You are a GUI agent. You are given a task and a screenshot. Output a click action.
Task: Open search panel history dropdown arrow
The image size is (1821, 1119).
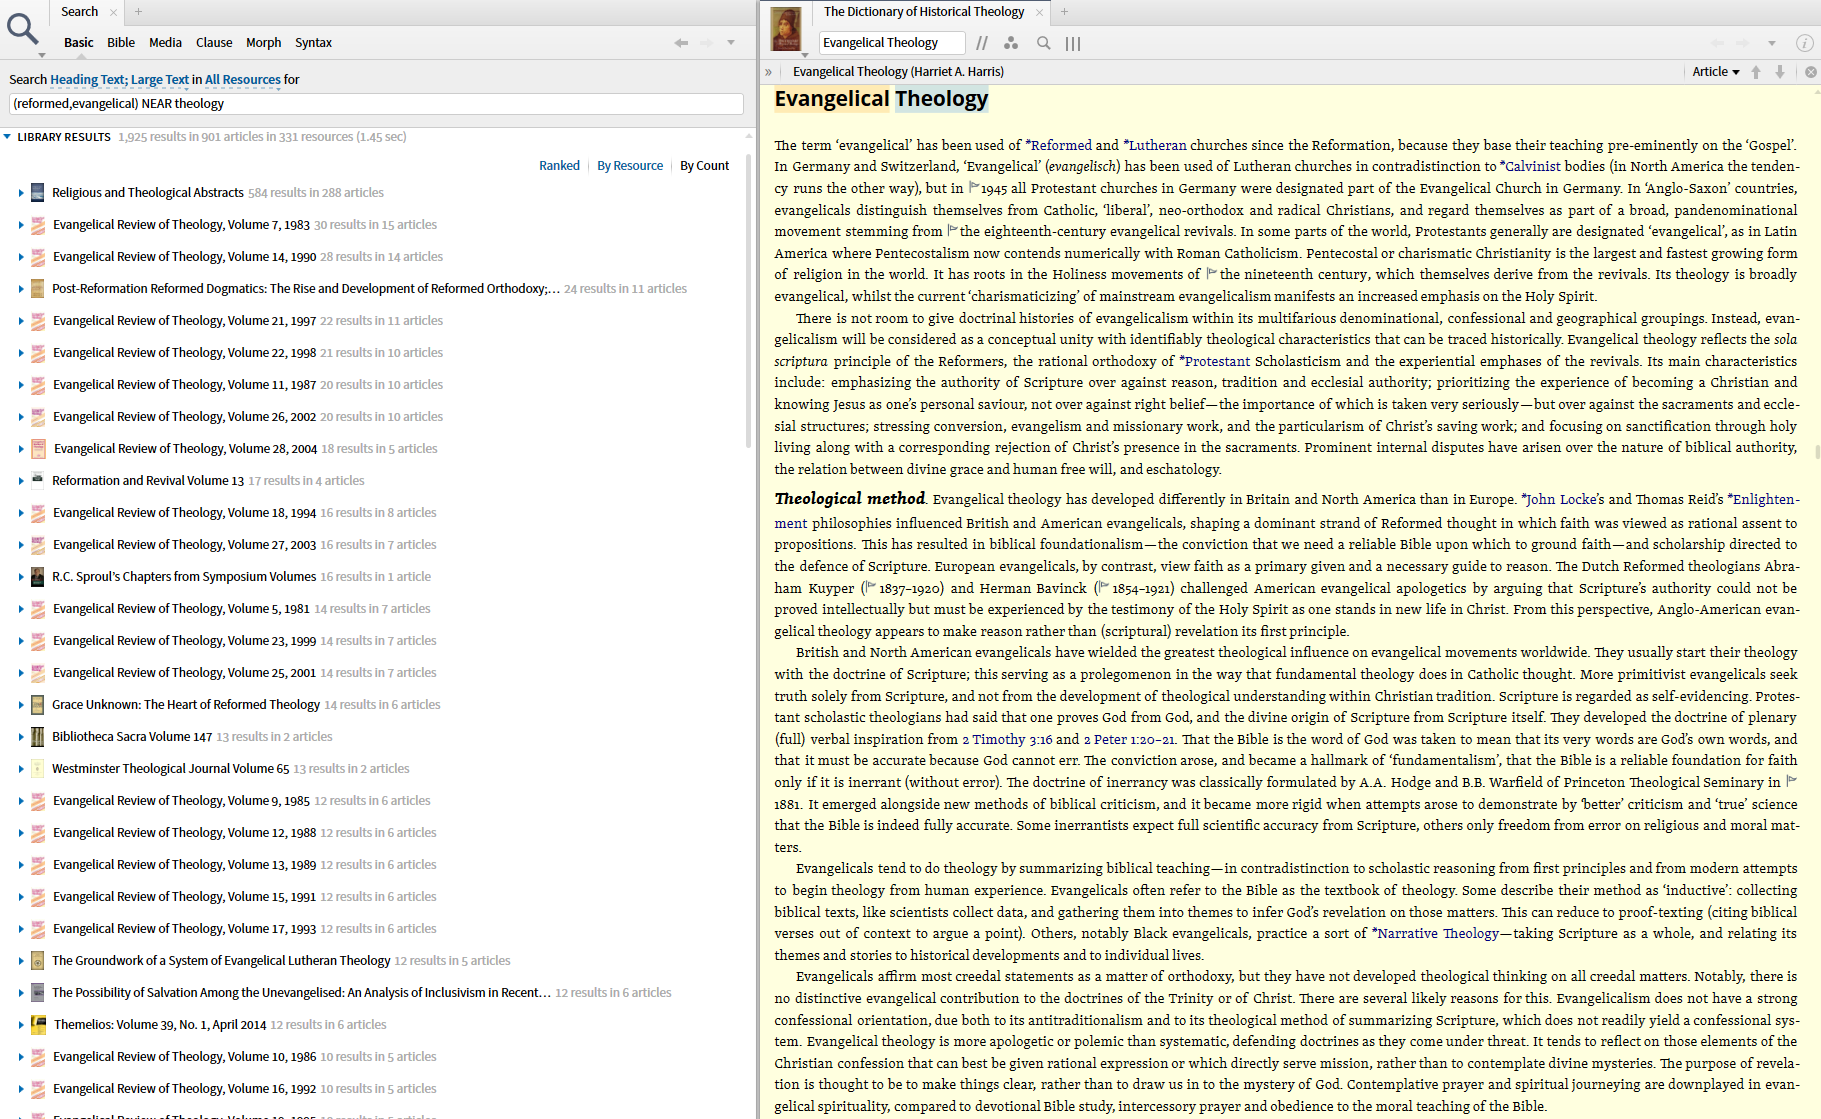(731, 43)
